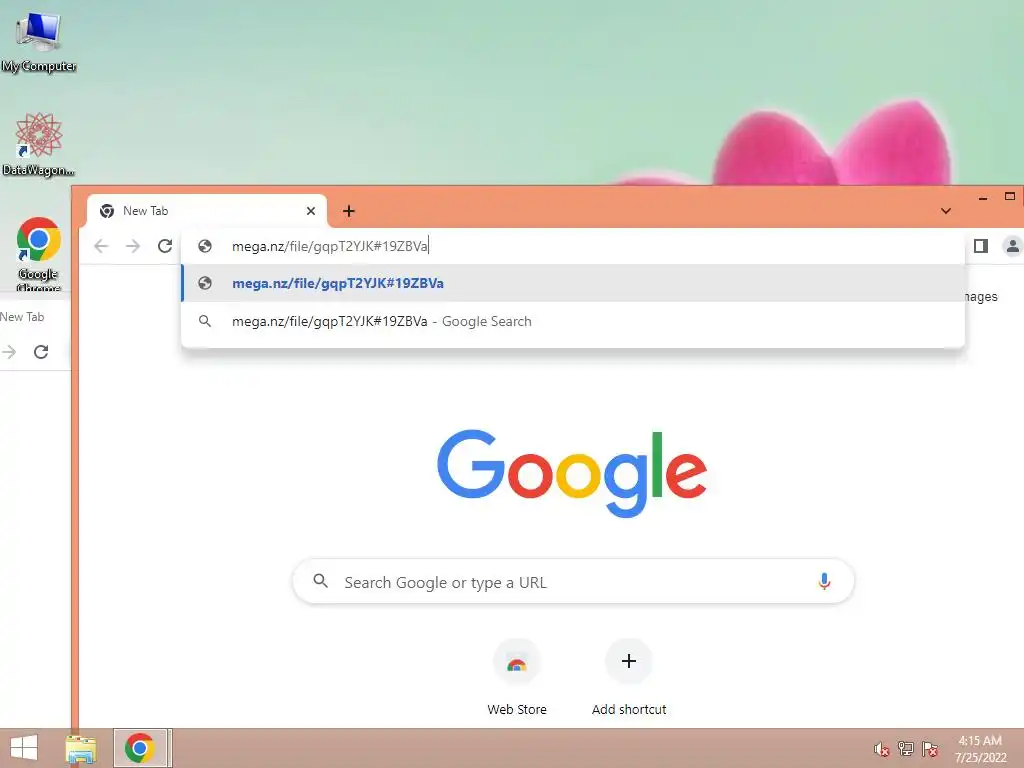Switch to the New Tab tab in front window
Viewport: 1024px width, 768px height.
(x=206, y=211)
